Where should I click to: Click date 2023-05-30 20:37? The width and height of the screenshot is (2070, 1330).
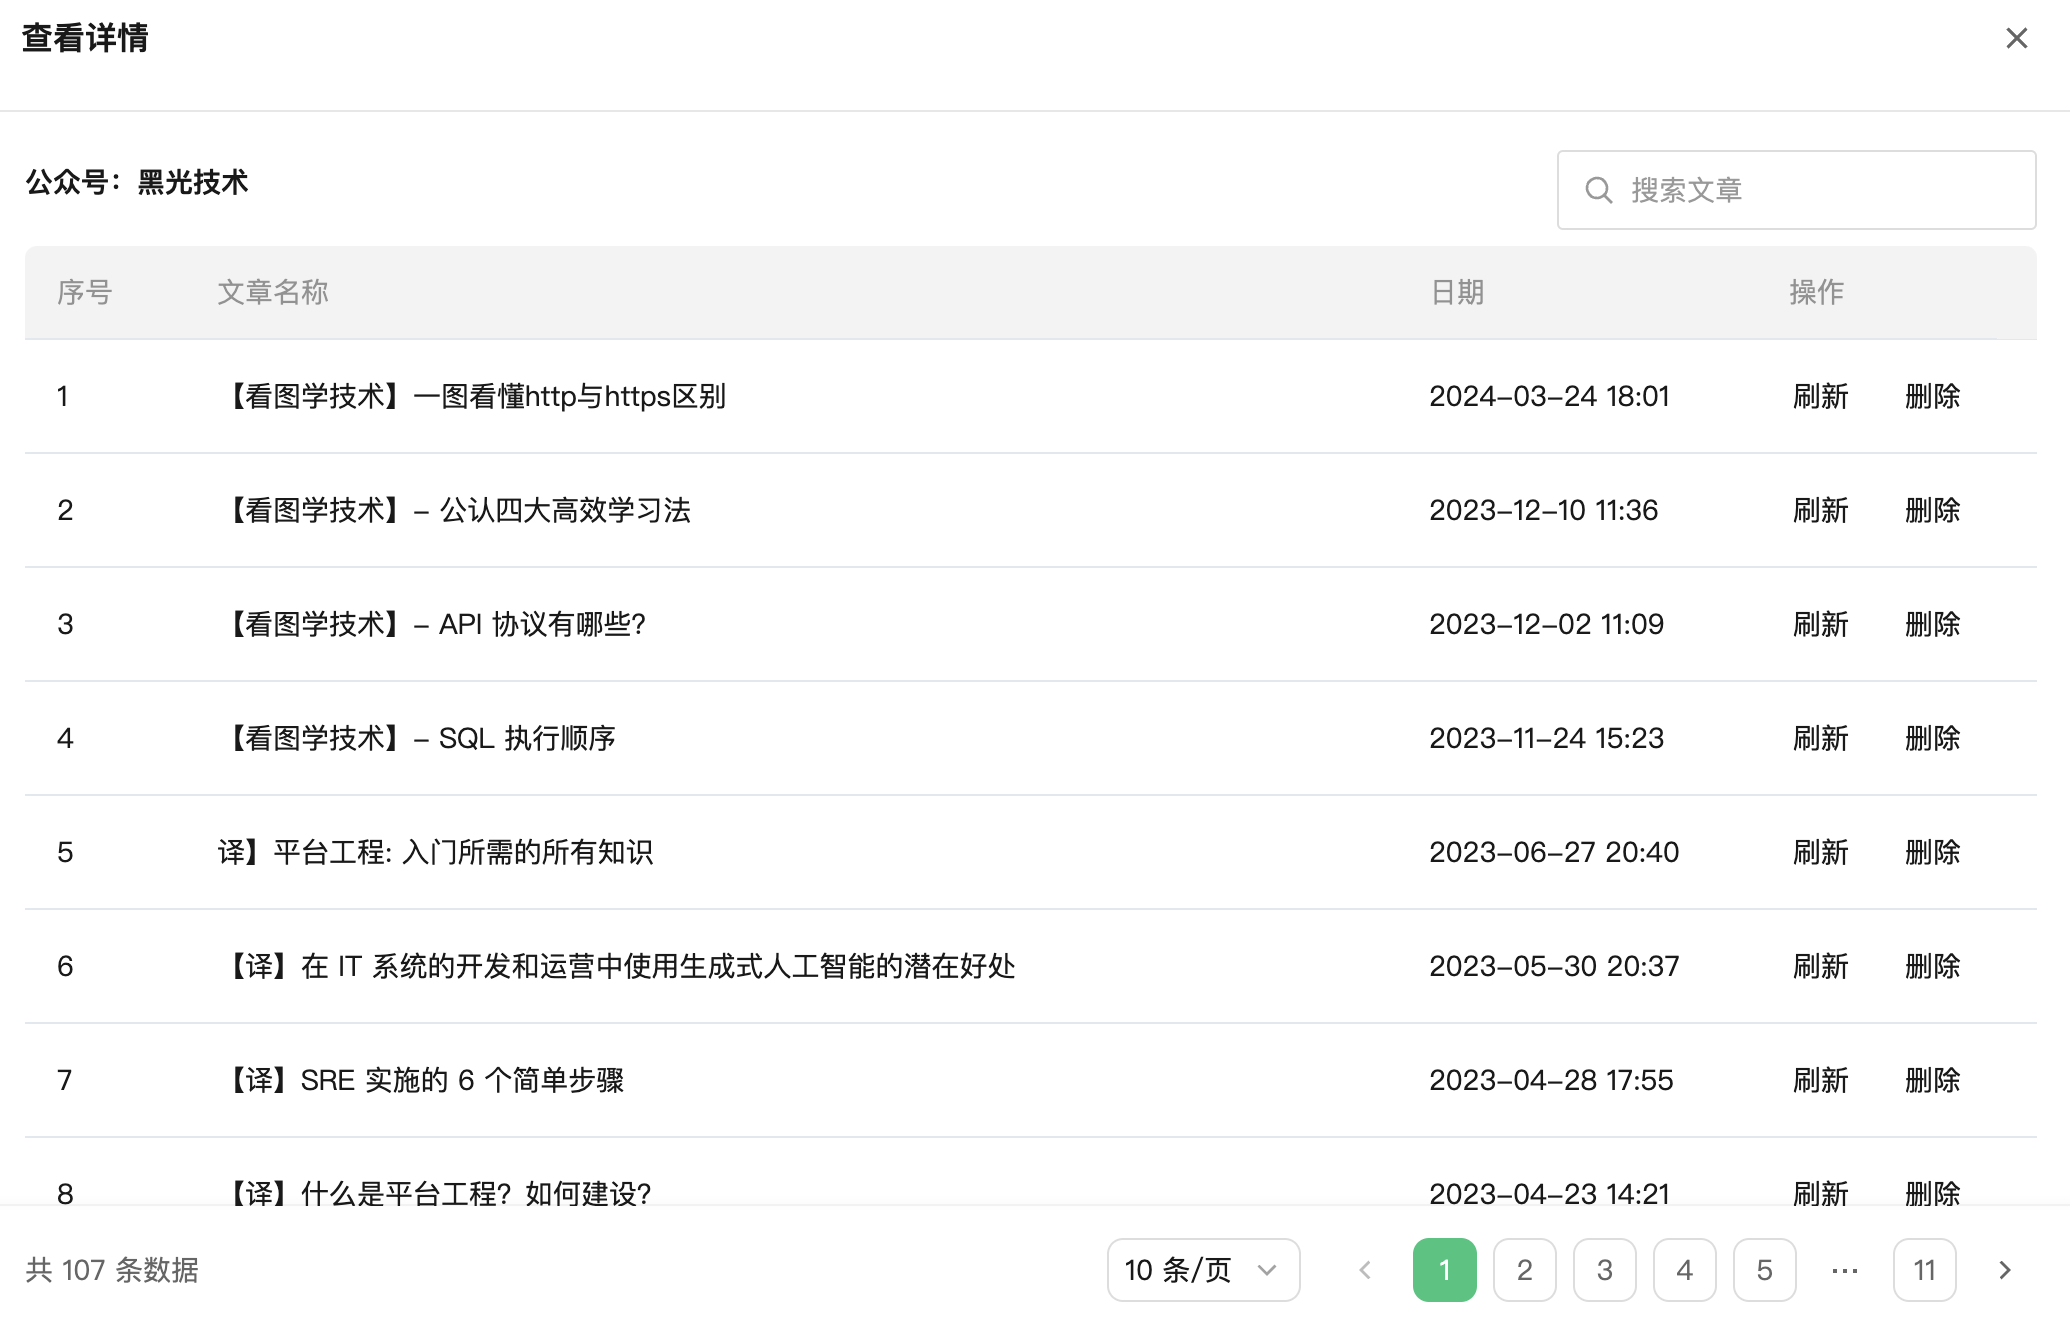click(1554, 966)
